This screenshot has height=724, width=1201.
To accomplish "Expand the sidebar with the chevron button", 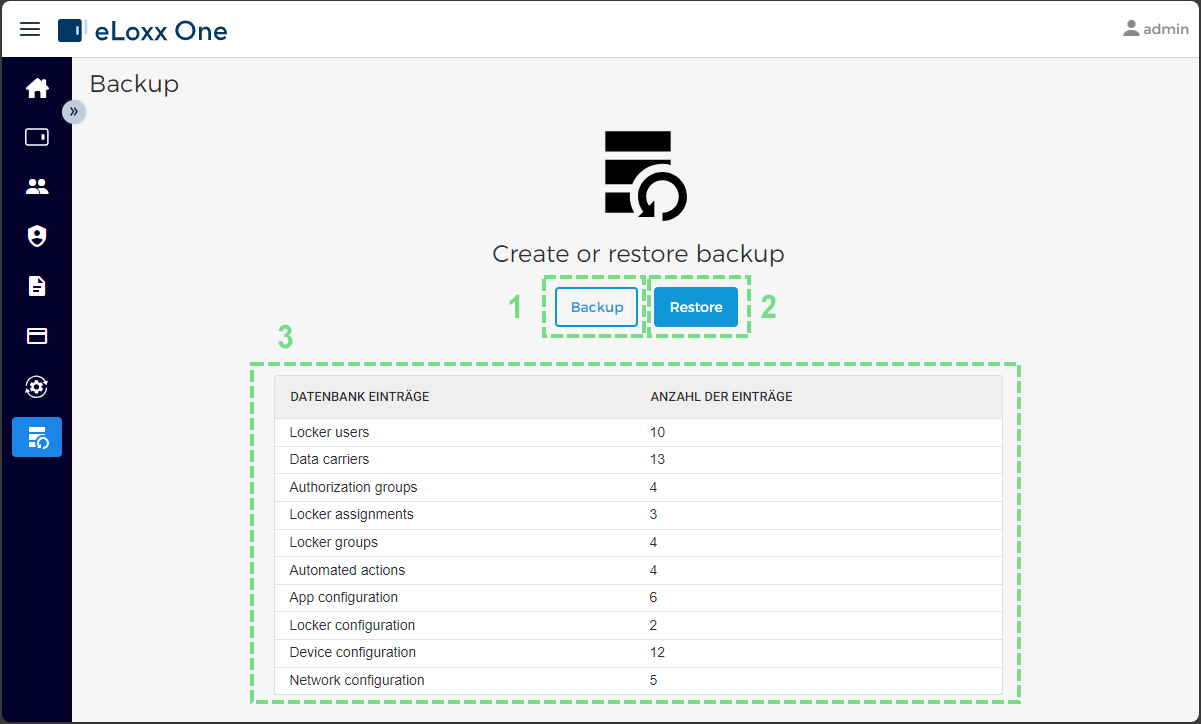I will click(x=74, y=111).
